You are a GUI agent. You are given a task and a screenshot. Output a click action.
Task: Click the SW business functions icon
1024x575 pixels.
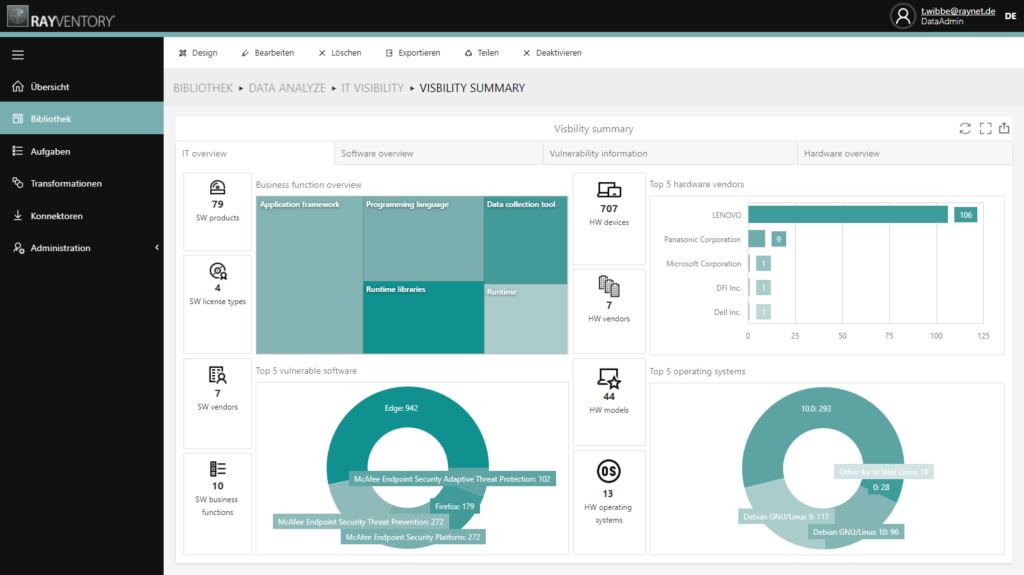(x=217, y=468)
